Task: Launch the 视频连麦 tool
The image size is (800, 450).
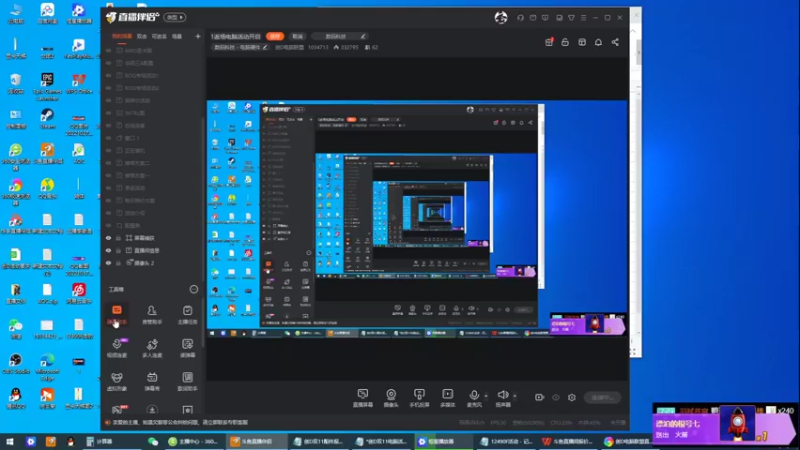Action: coord(117,348)
